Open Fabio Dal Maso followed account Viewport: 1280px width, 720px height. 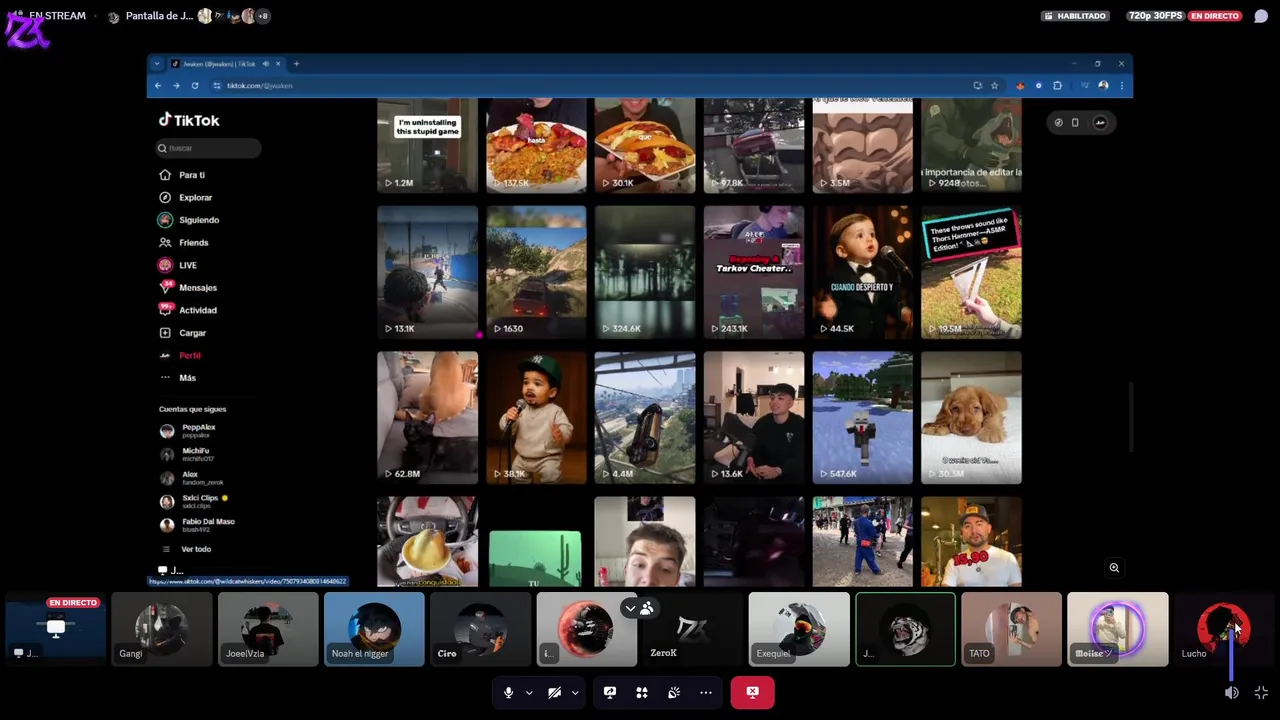[198, 525]
